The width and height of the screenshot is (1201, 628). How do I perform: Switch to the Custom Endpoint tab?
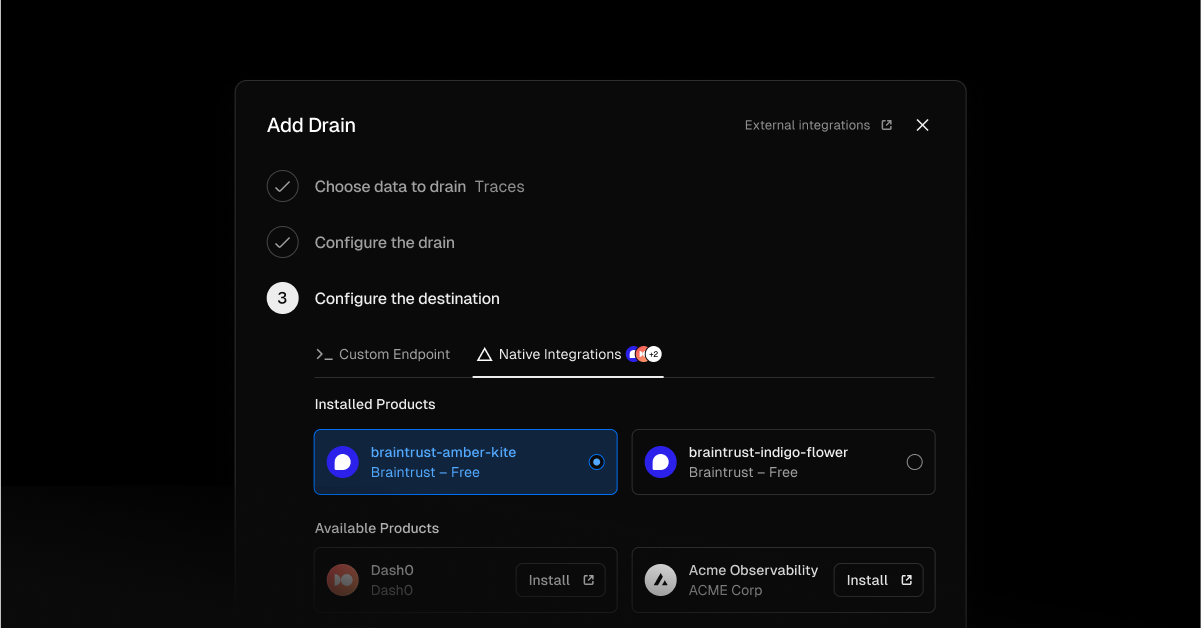(383, 354)
